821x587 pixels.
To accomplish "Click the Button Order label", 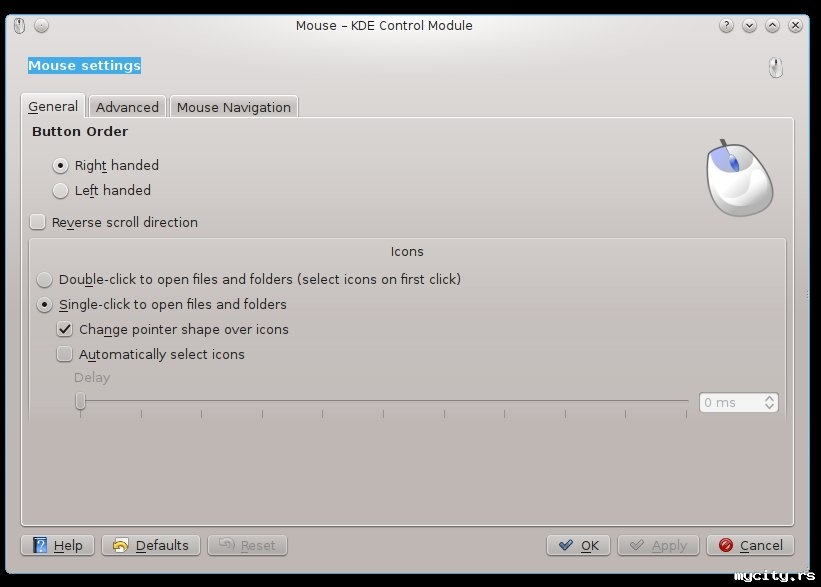I will point(80,131).
